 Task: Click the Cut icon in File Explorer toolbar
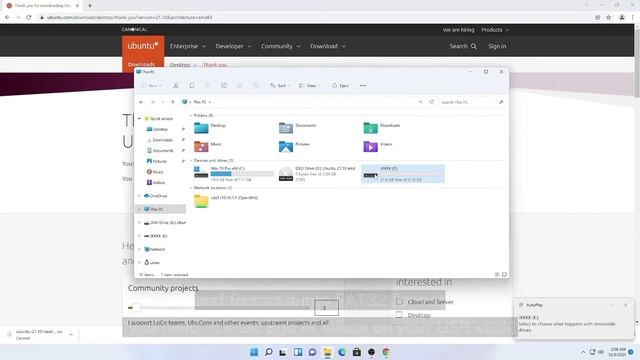tap(176, 86)
